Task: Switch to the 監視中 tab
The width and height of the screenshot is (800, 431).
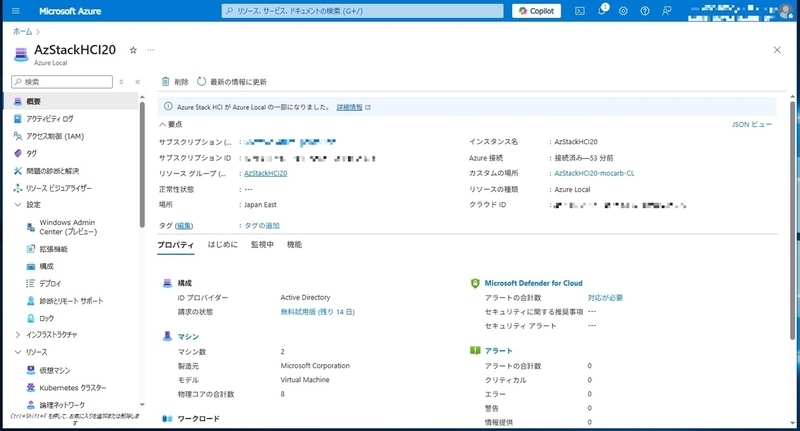Action: point(262,245)
